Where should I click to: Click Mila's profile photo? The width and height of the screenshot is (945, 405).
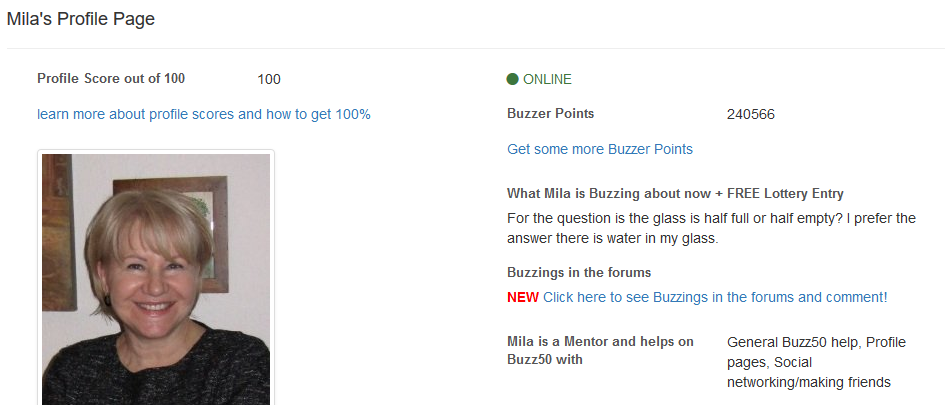(156, 279)
